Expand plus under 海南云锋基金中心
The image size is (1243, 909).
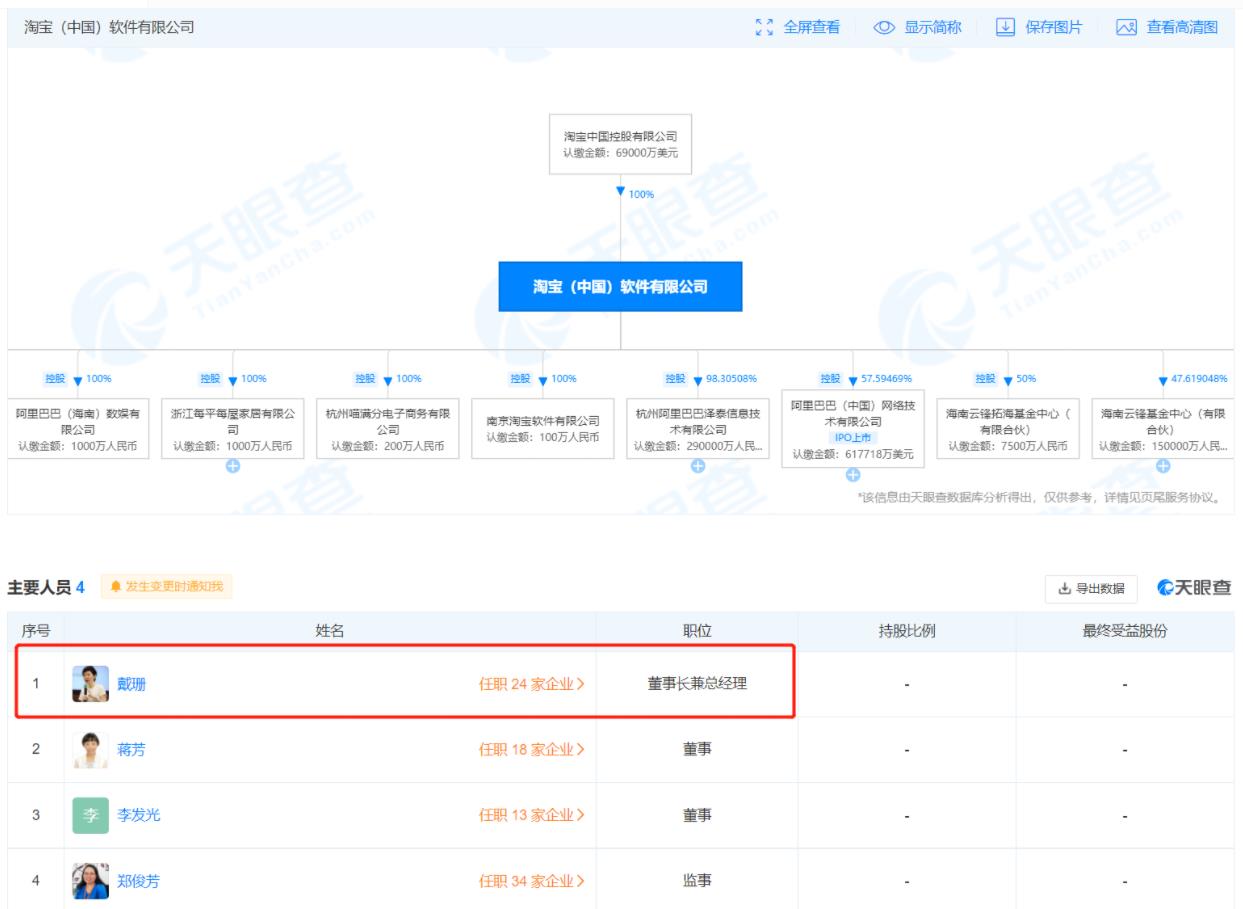click(1163, 465)
